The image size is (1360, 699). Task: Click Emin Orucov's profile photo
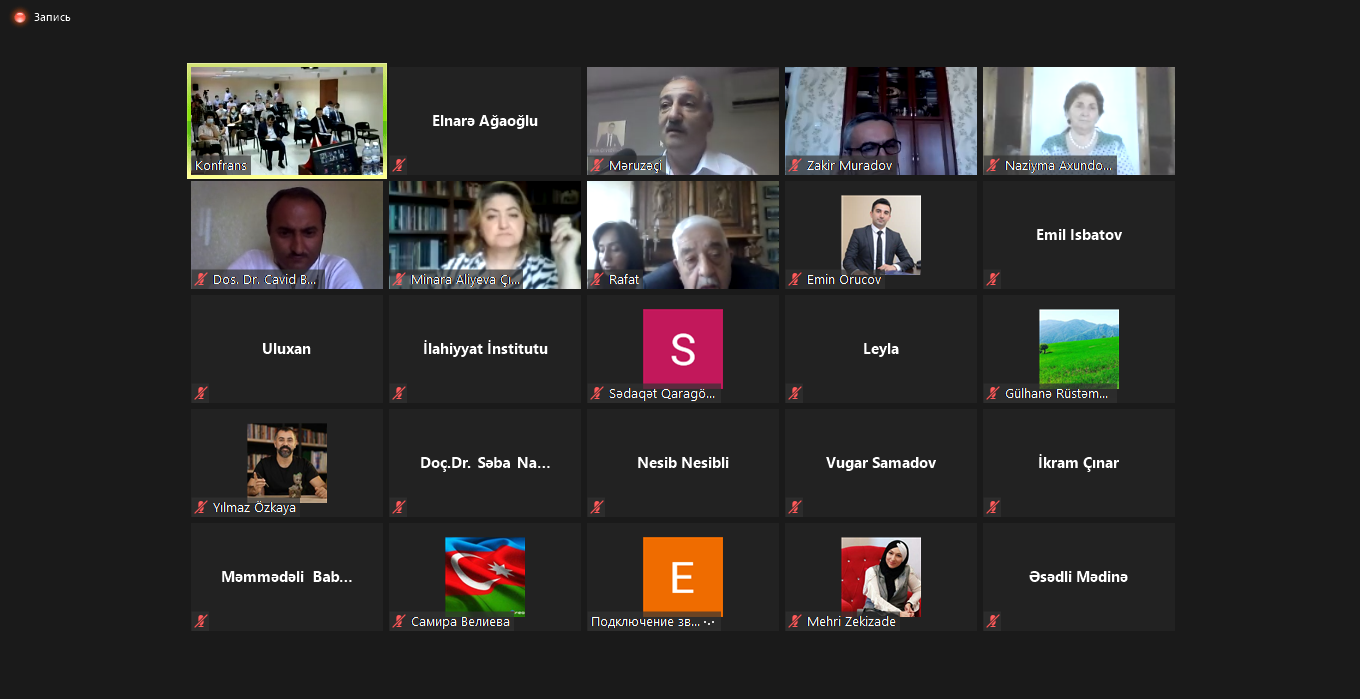coord(880,234)
